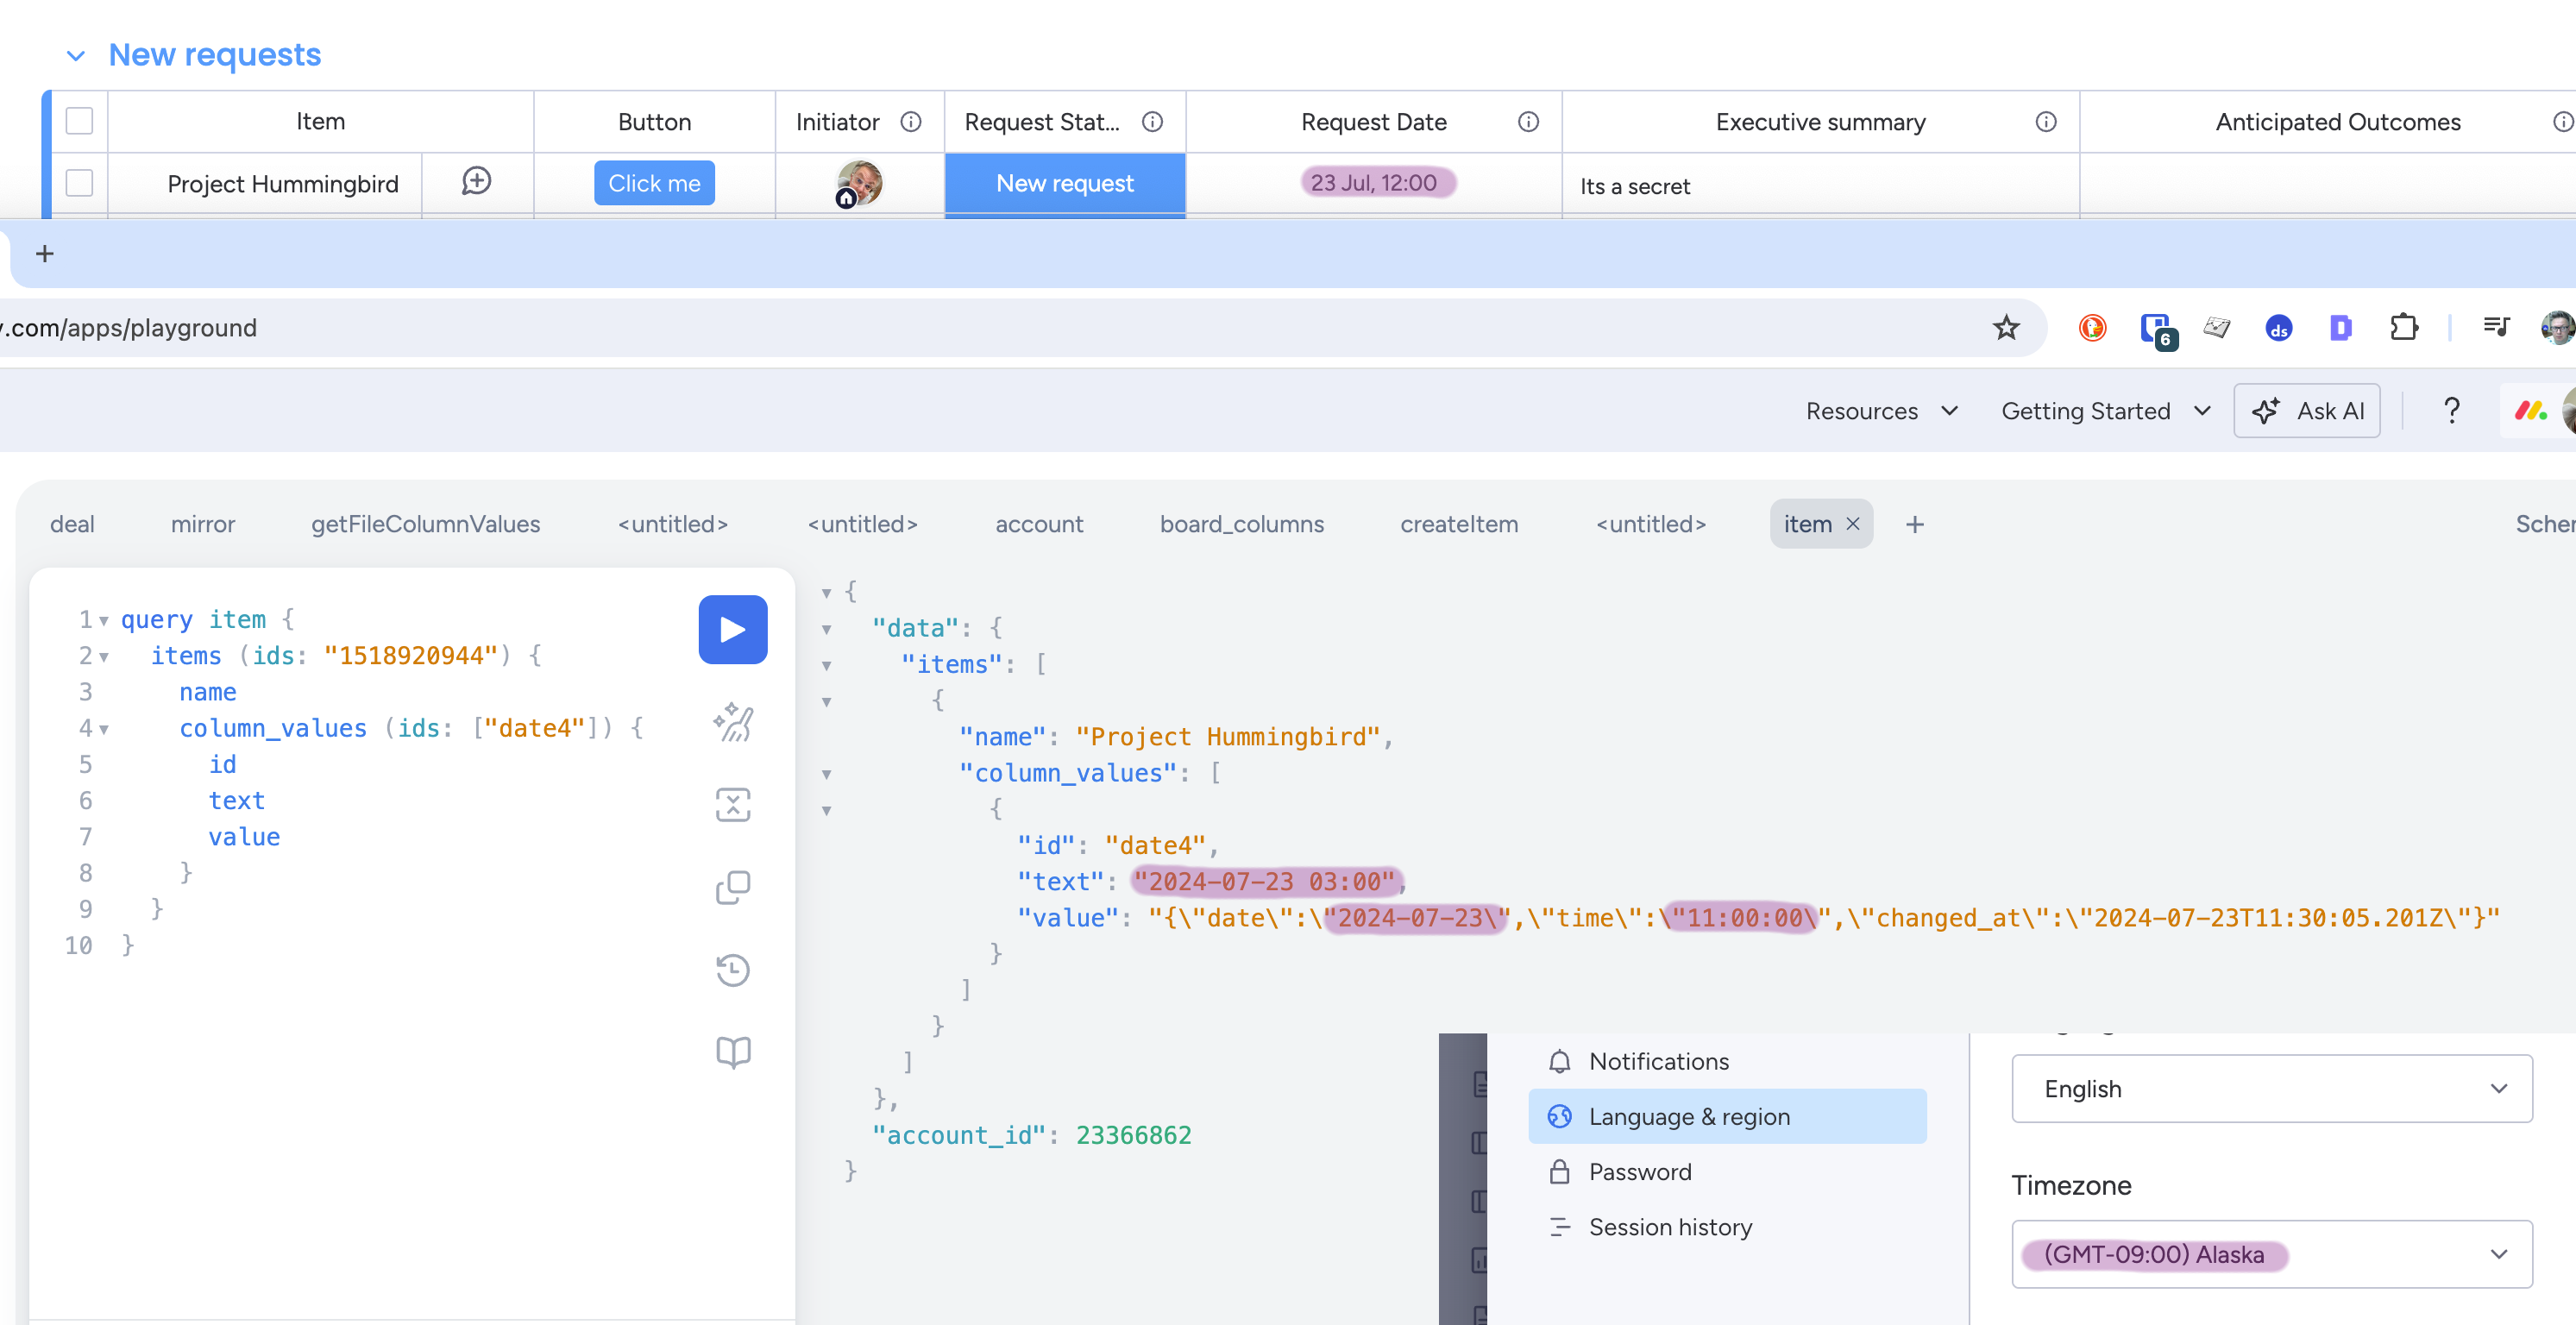Click Request Date column info icon
This screenshot has height=1325, width=2576.
(1528, 122)
